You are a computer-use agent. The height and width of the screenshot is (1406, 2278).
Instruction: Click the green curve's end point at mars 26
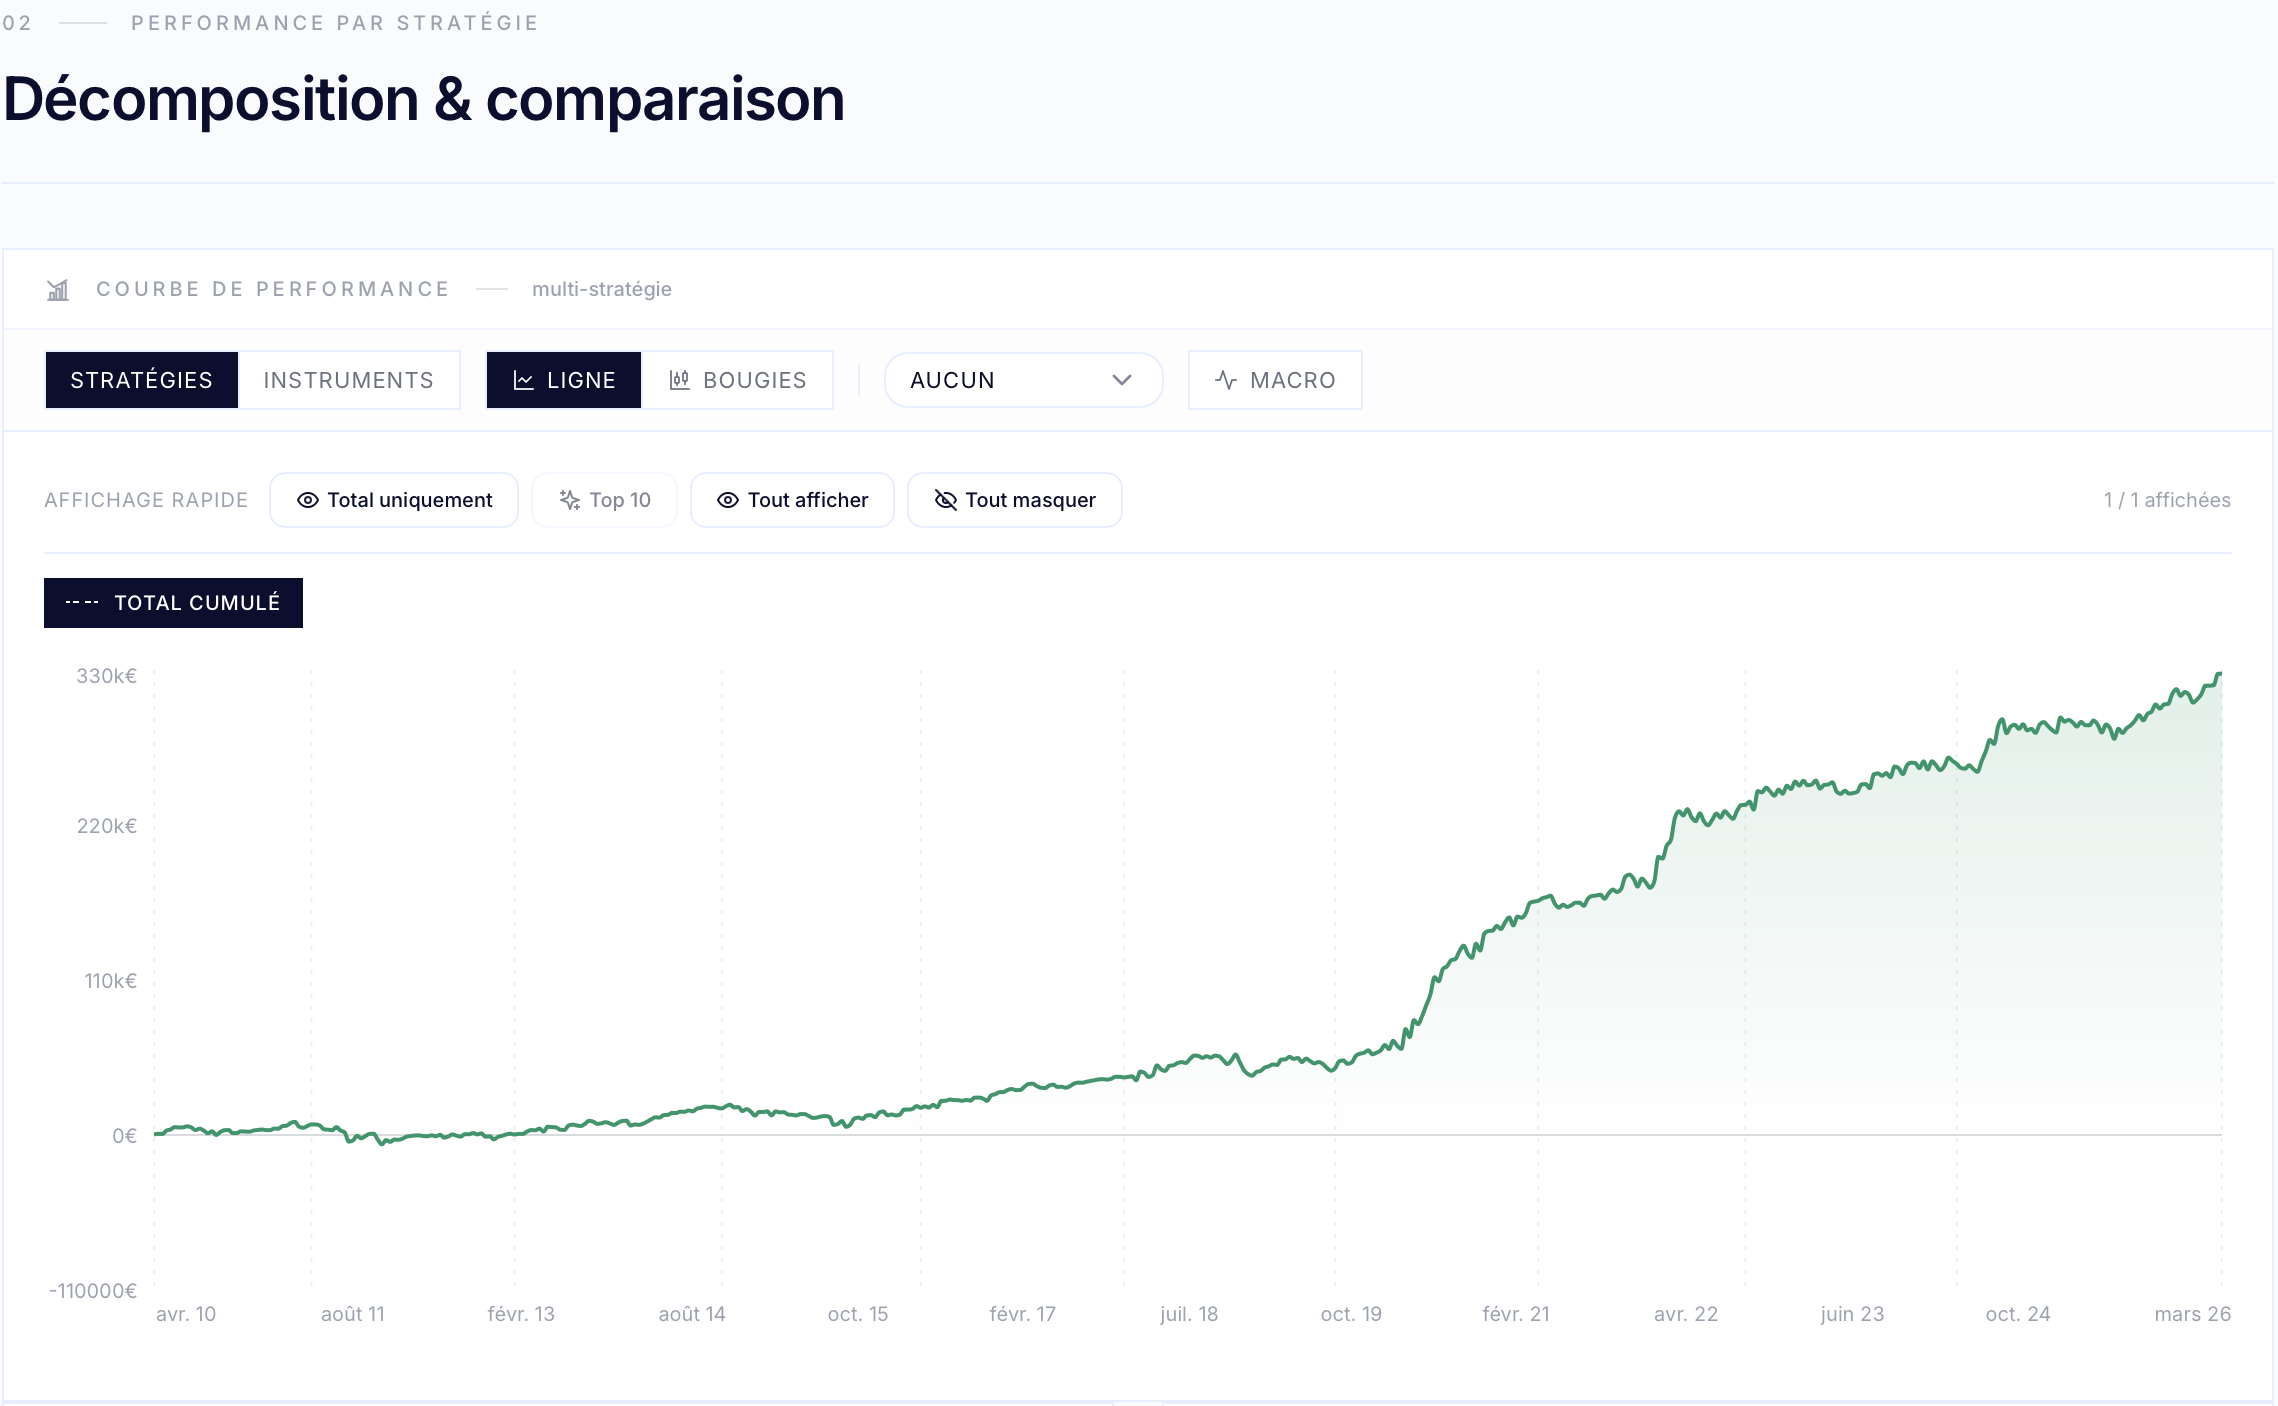(x=2220, y=675)
